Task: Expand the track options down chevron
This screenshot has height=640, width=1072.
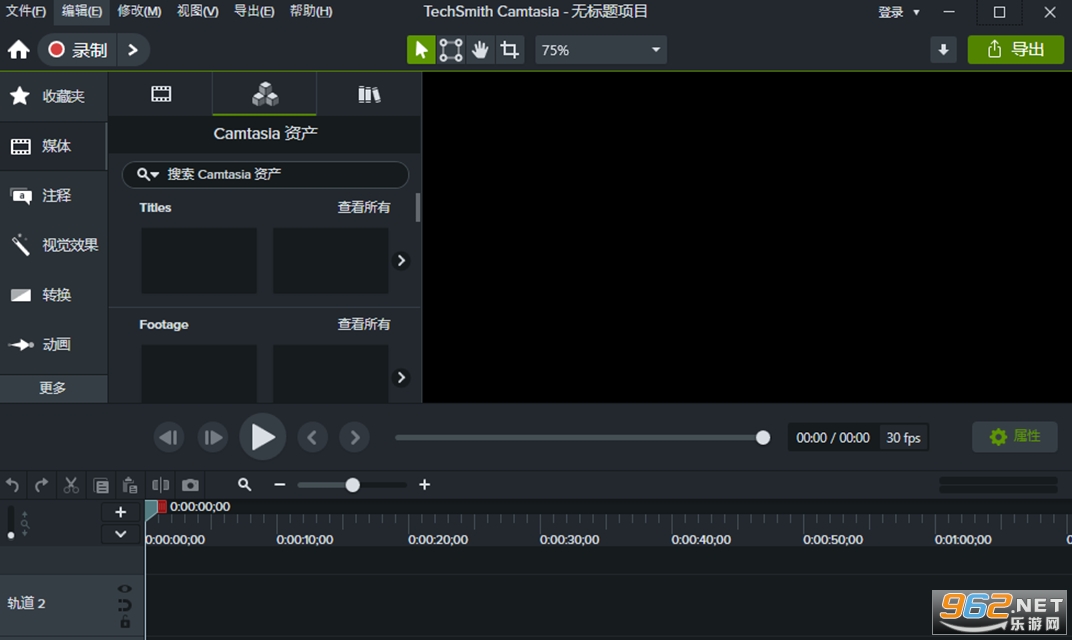Action: tap(120, 534)
